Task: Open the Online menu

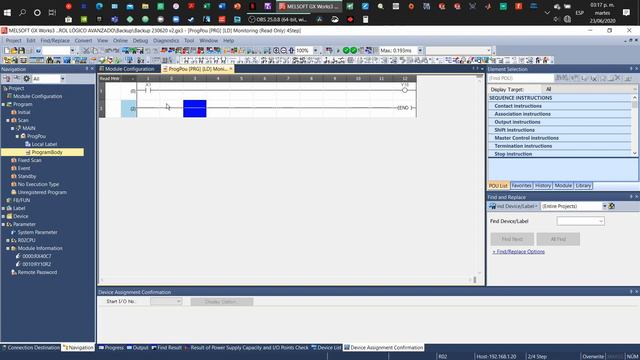Action: [x=120, y=40]
